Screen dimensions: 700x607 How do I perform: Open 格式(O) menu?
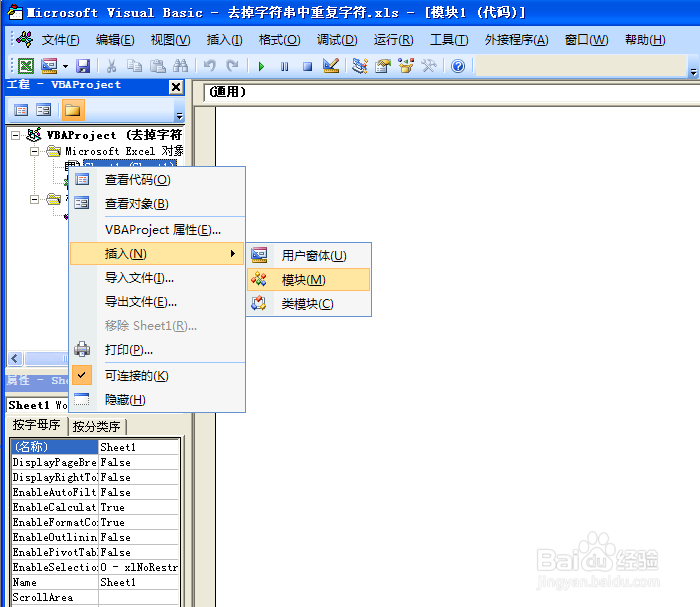click(x=279, y=40)
